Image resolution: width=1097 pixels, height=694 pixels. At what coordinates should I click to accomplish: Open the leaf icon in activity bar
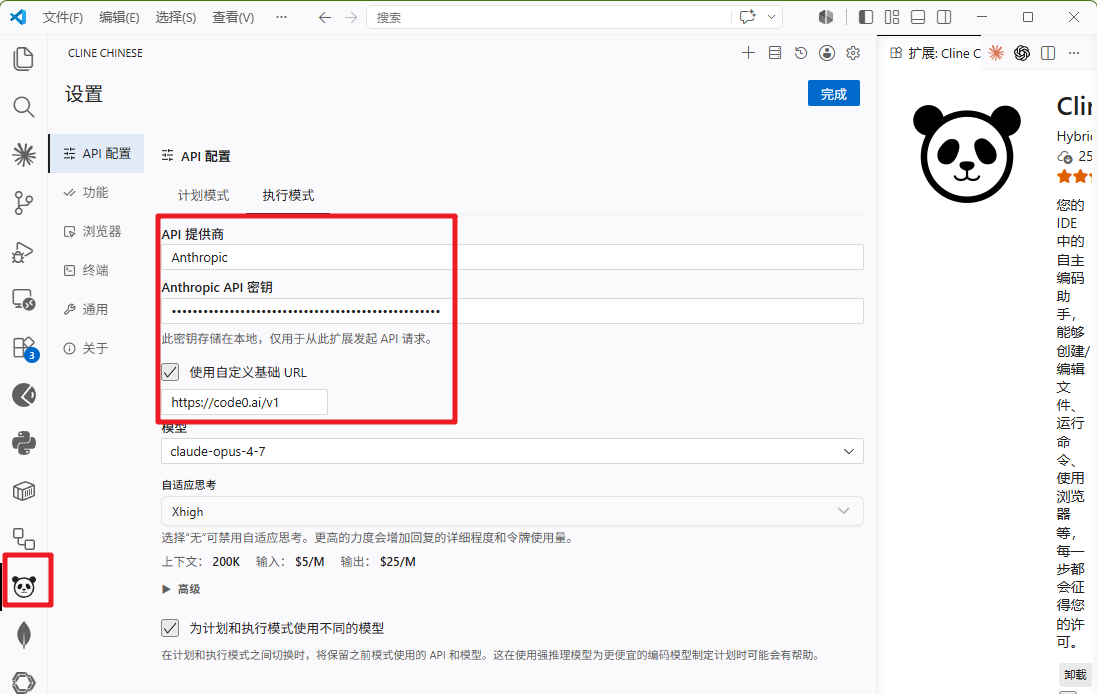24,635
